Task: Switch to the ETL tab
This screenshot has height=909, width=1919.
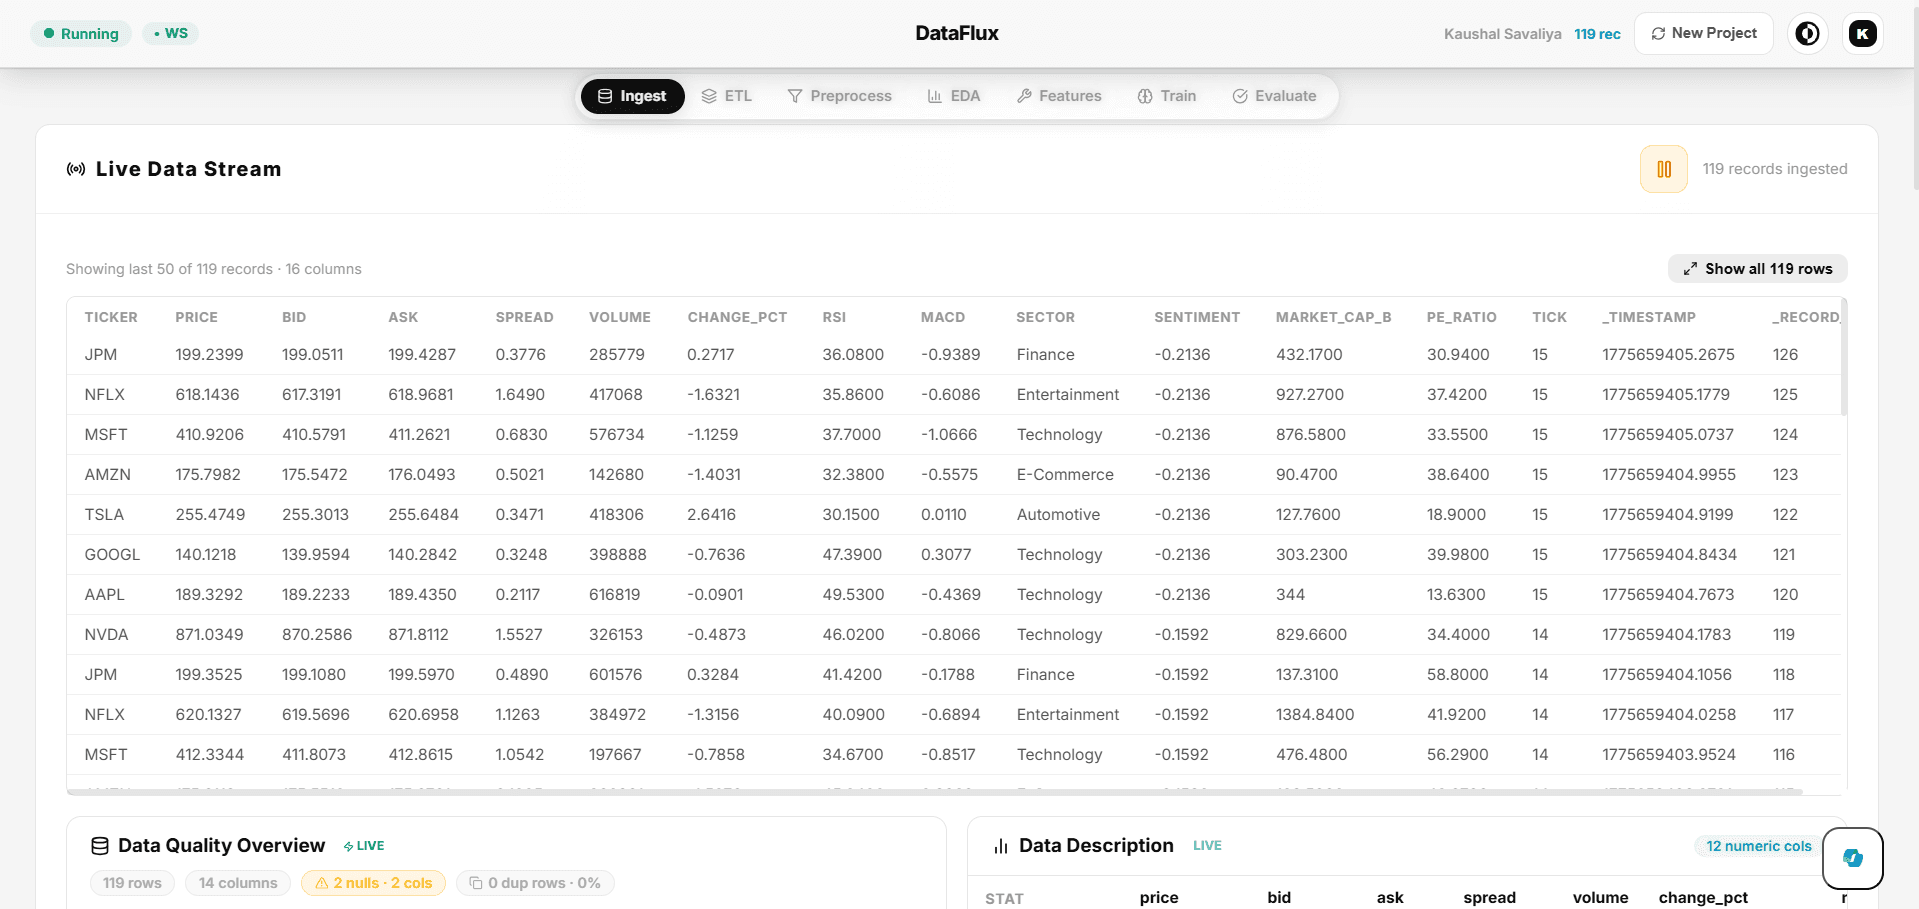Action: click(727, 95)
